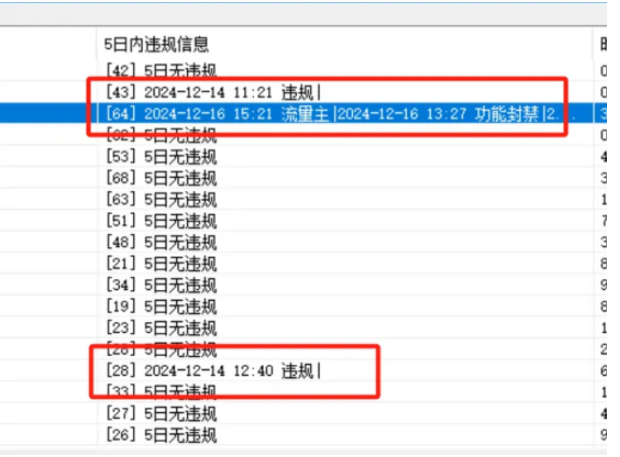Screen dimensions: 620x457
Task: Select row [23] 5日无违规
Action: coord(160,328)
